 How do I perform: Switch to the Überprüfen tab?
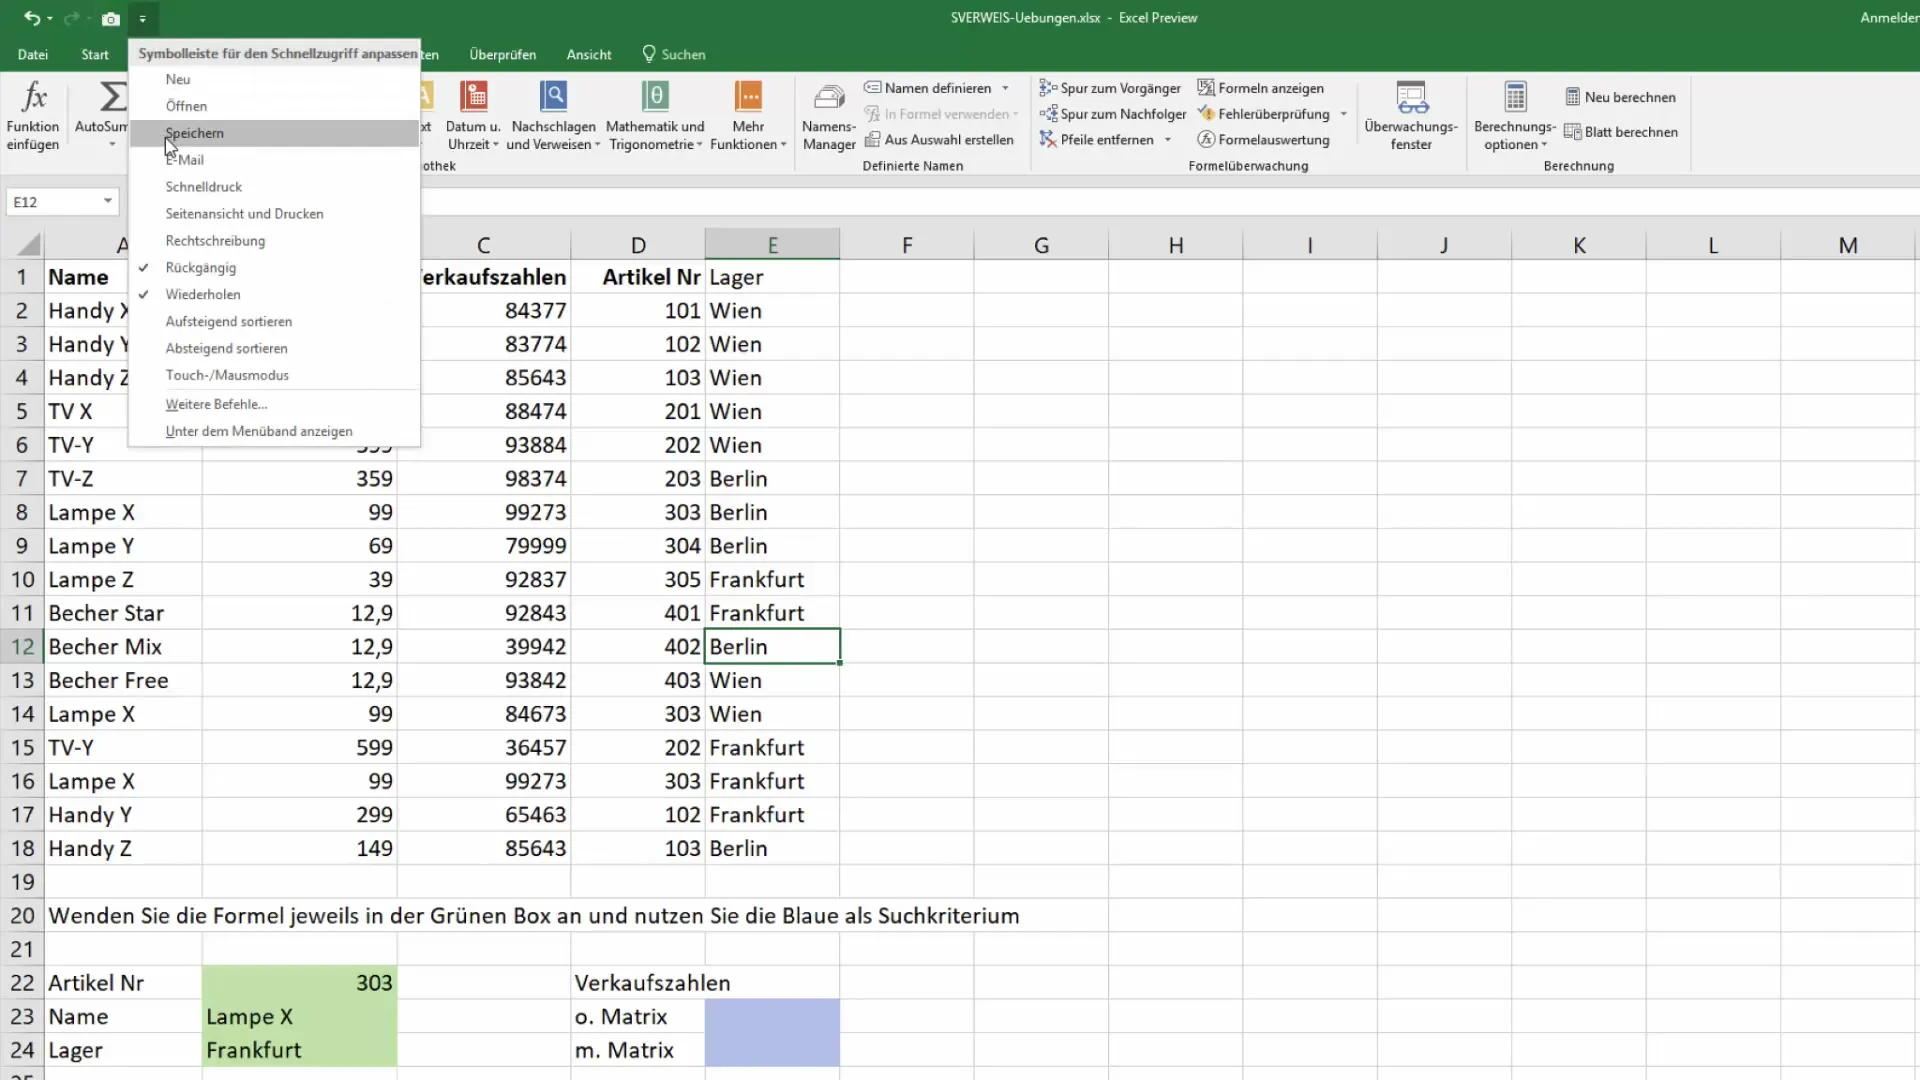pyautogui.click(x=503, y=54)
